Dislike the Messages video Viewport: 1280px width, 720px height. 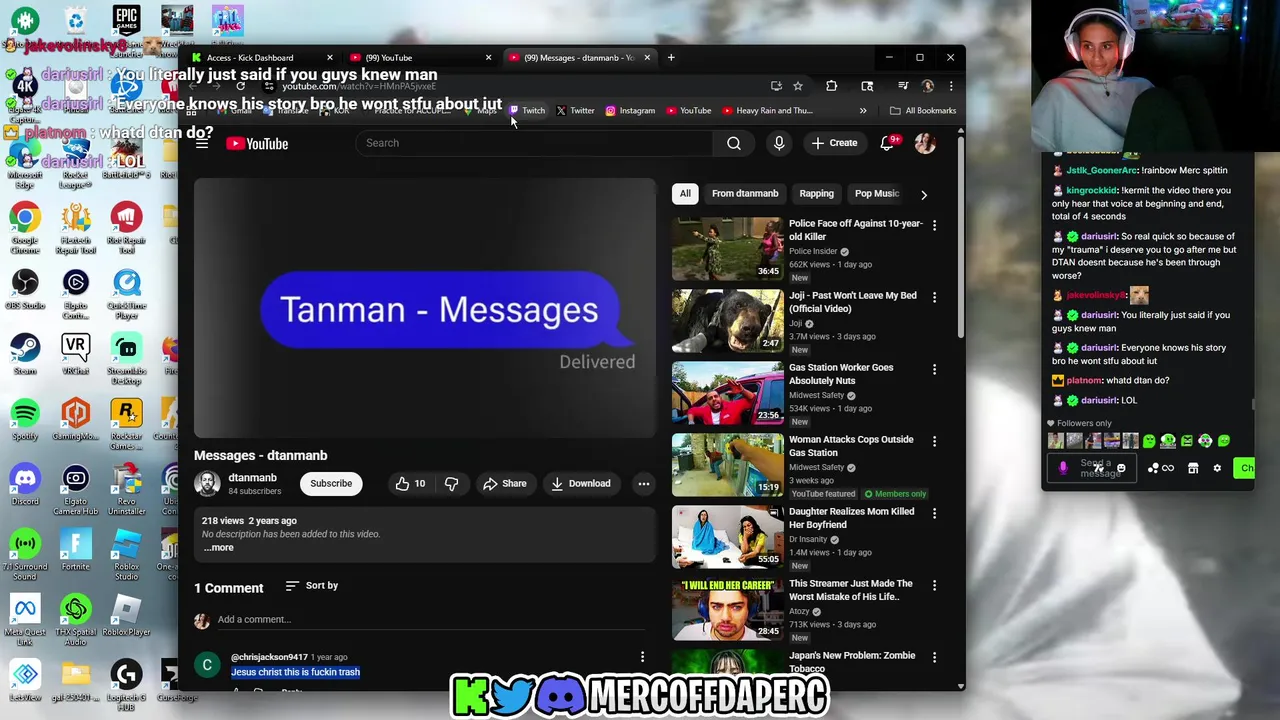click(x=451, y=484)
